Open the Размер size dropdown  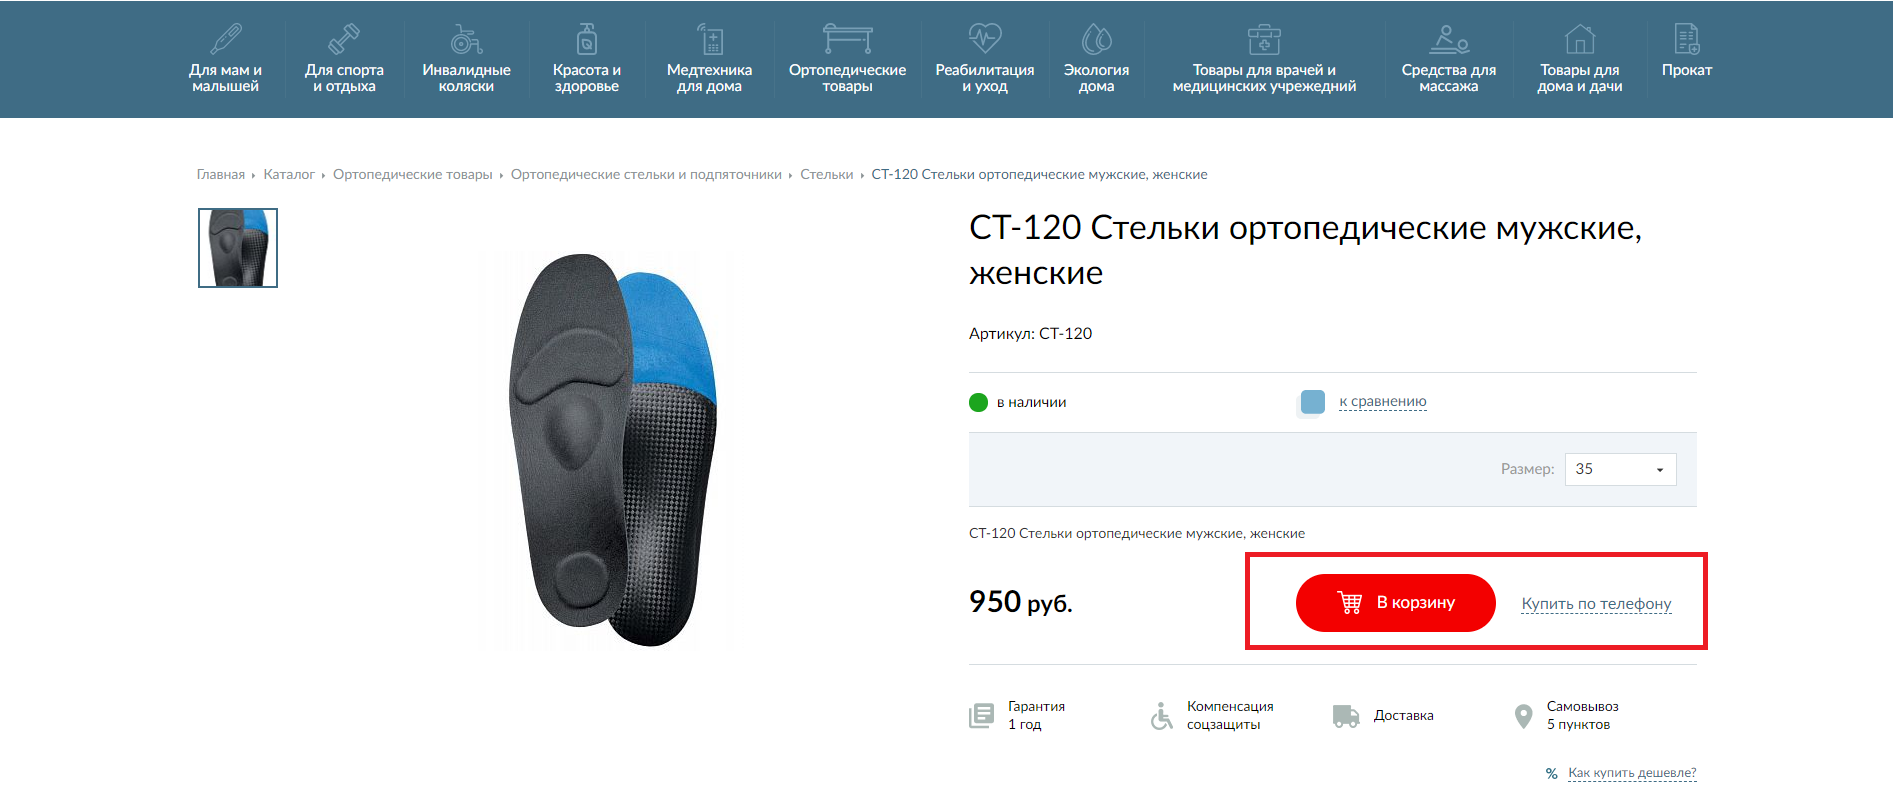(x=1620, y=469)
